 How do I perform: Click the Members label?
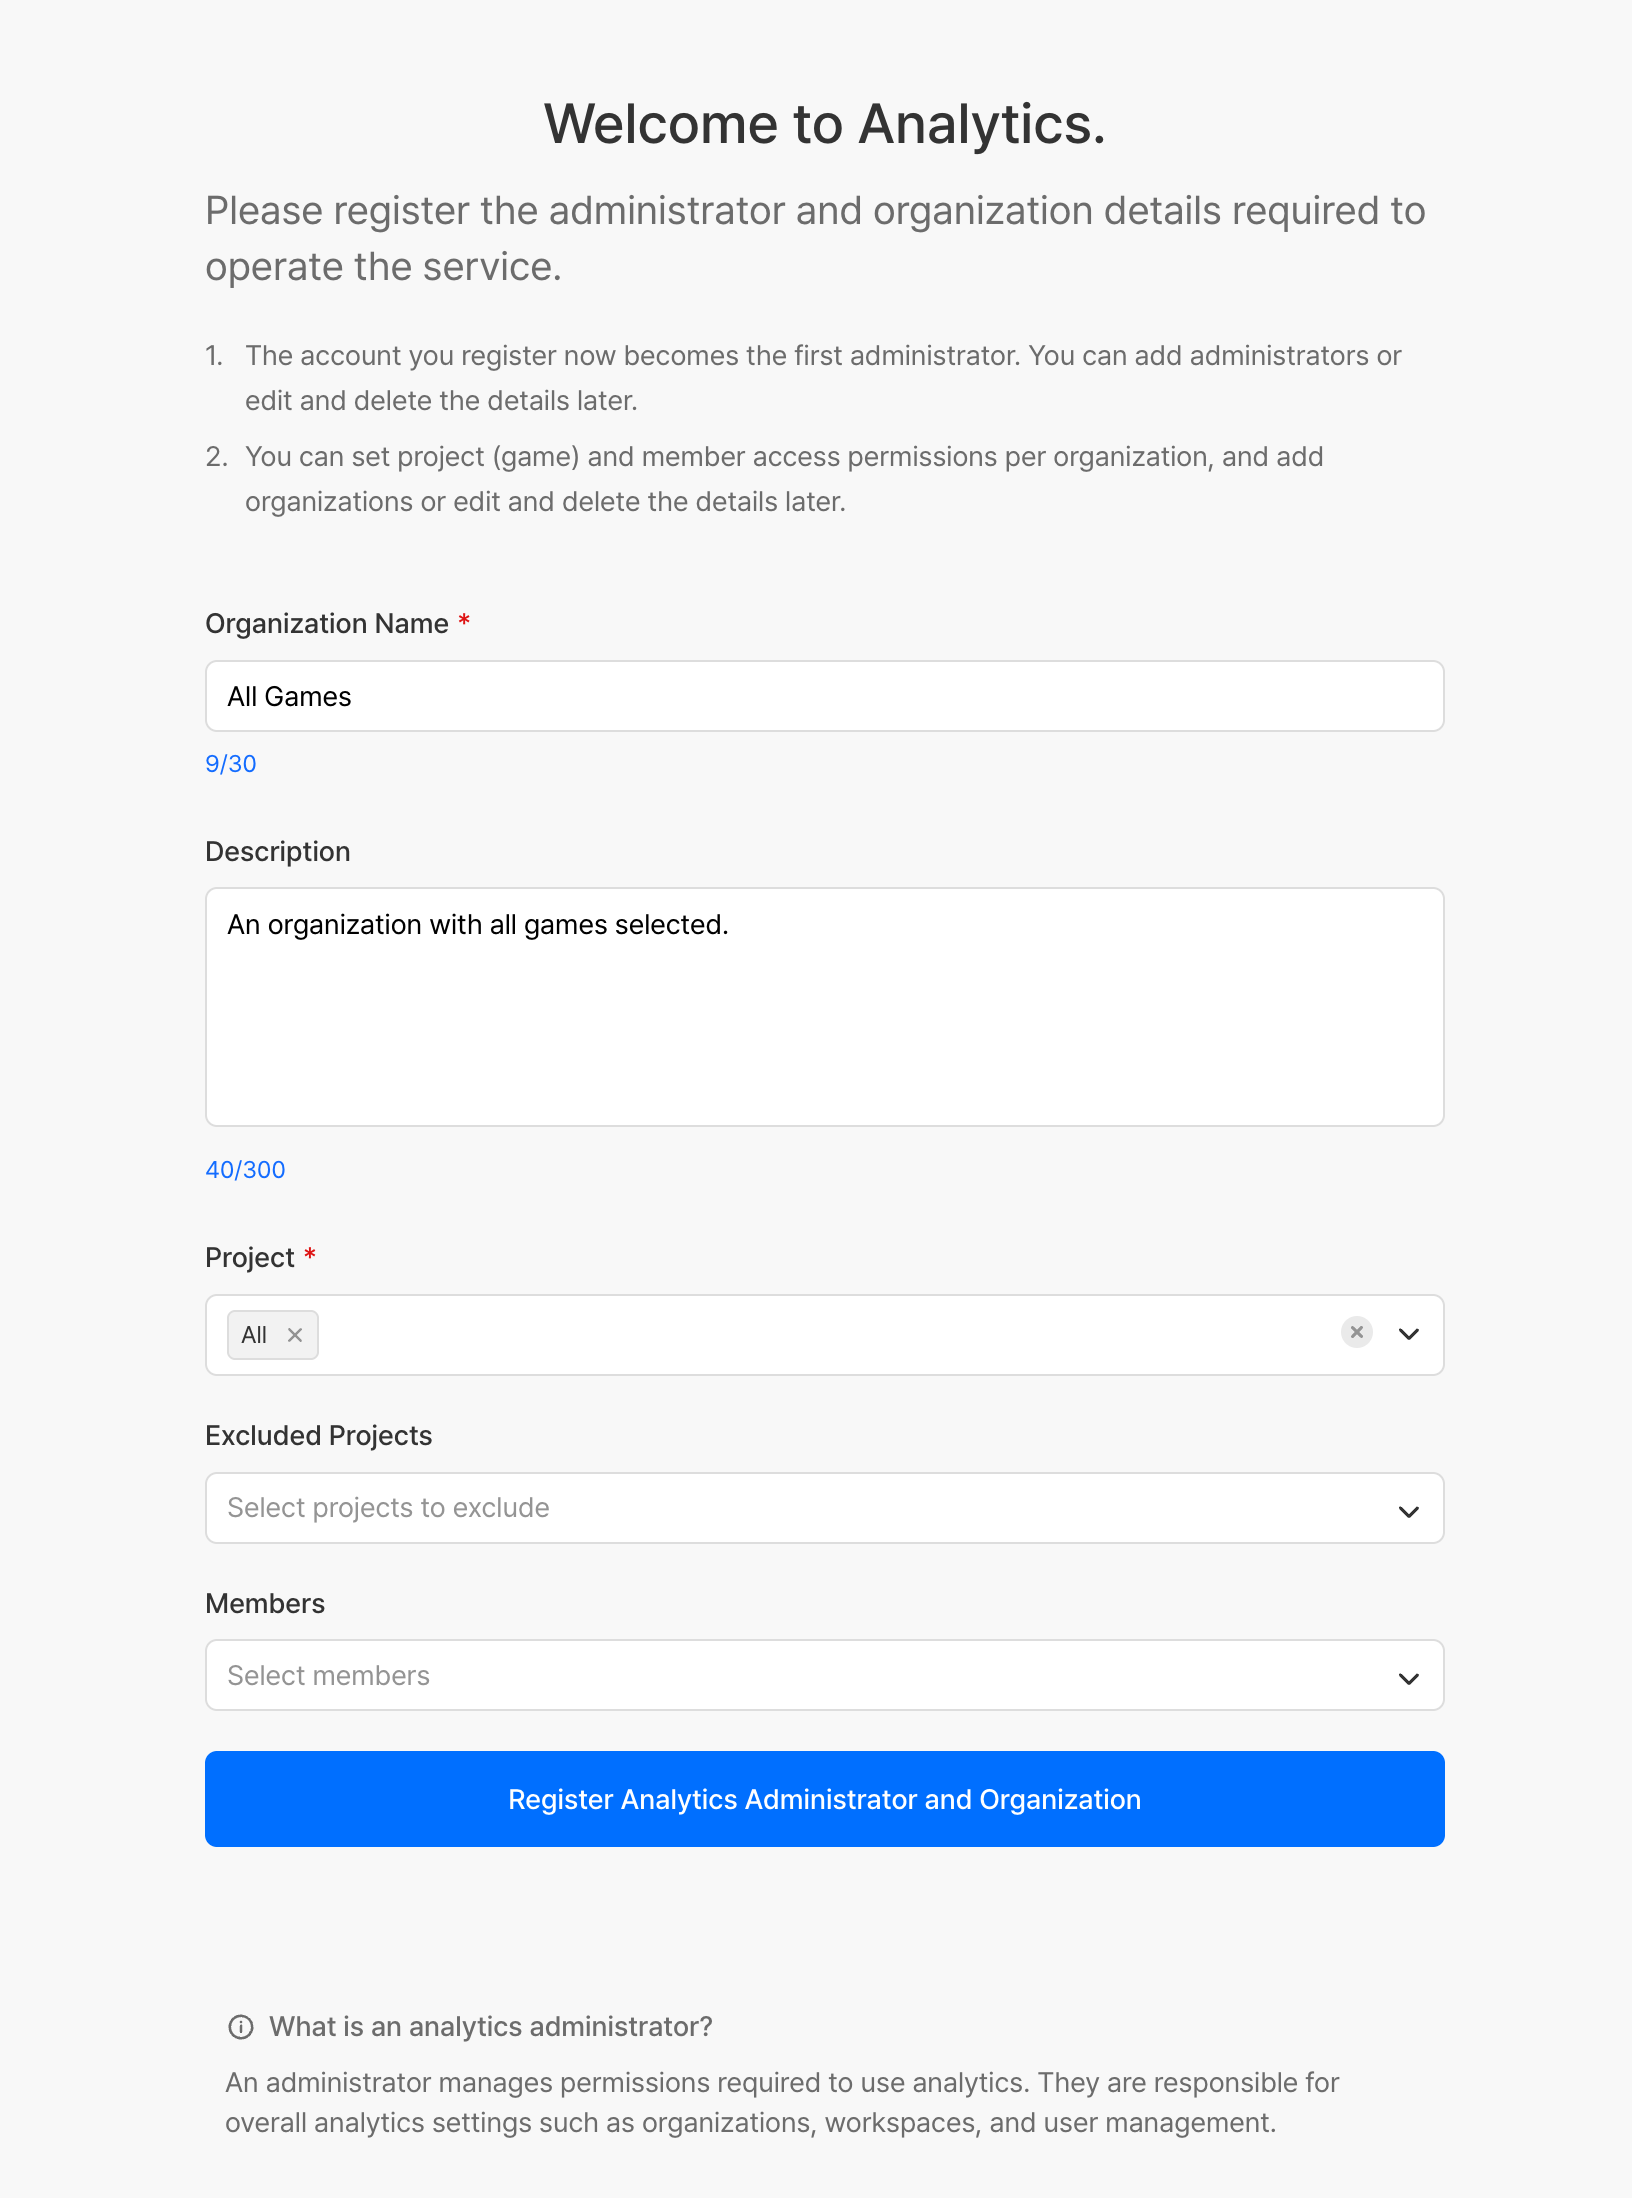tap(265, 1603)
